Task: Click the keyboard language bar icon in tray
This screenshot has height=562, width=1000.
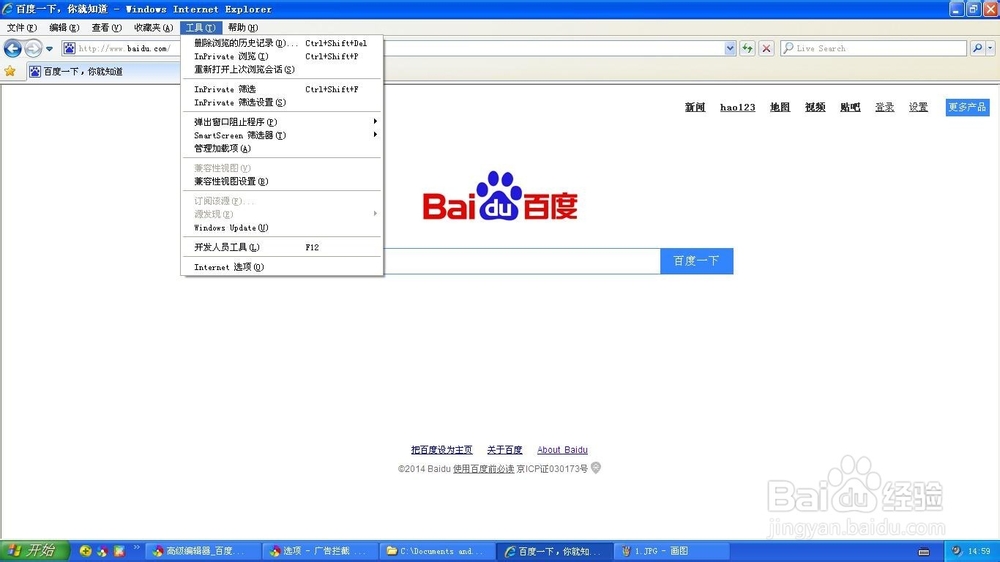Action: [923, 552]
